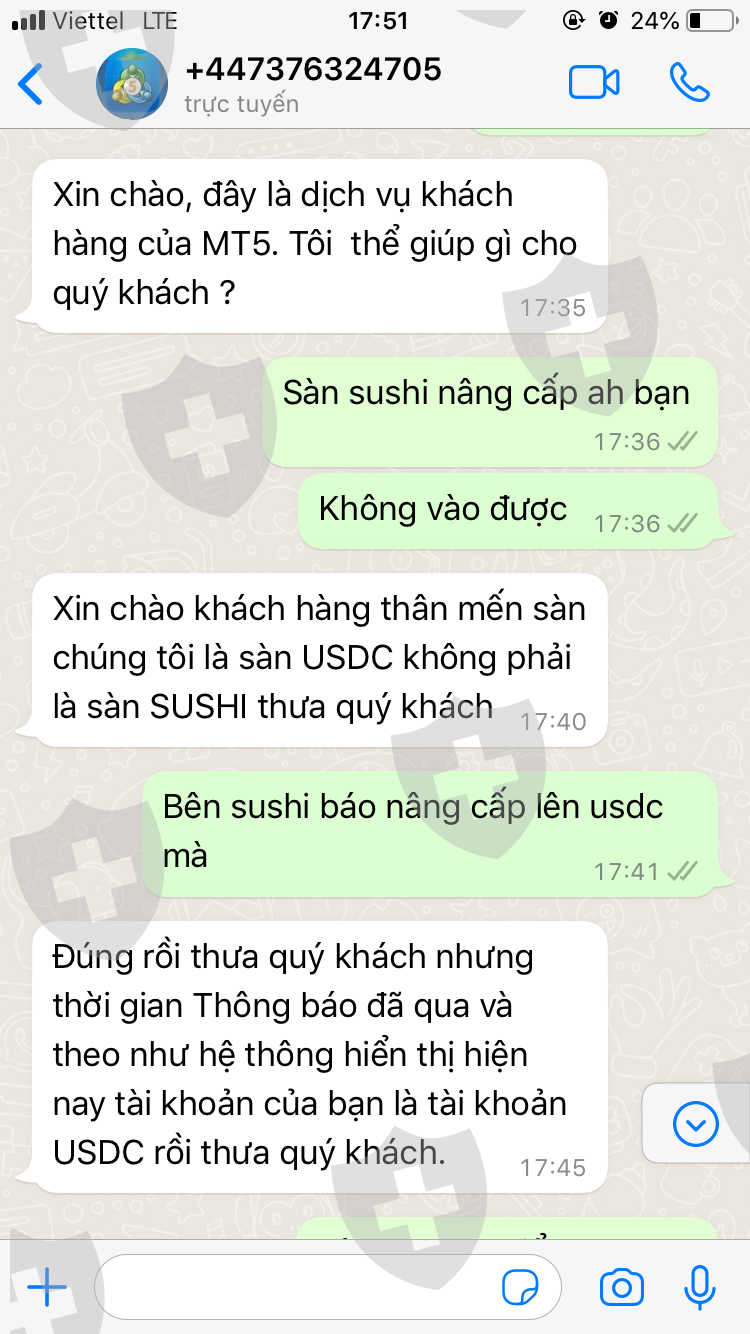The height and width of the screenshot is (1334, 750).
Task: Tap the microphone to record voice
Action: 700,1287
